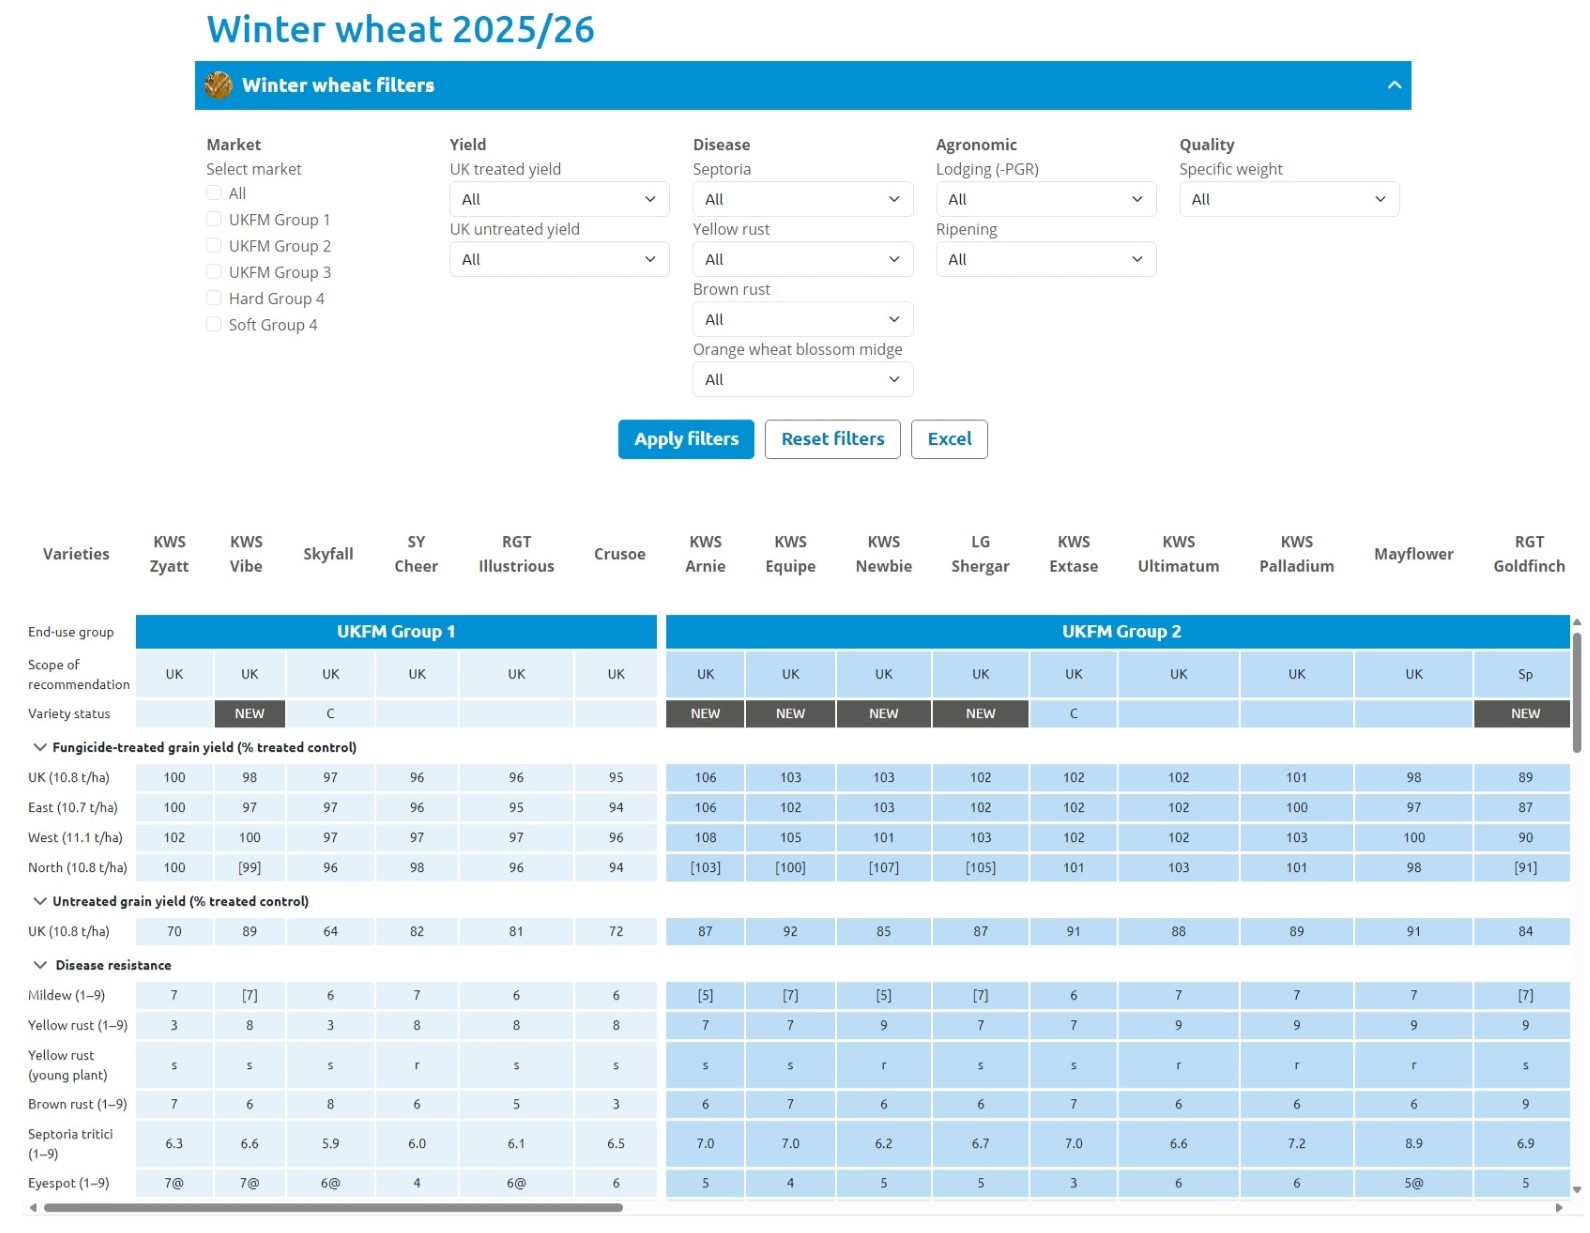This screenshot has height=1233, width=1590.
Task: Collapse the Disease resistance section
Action: click(x=40, y=965)
